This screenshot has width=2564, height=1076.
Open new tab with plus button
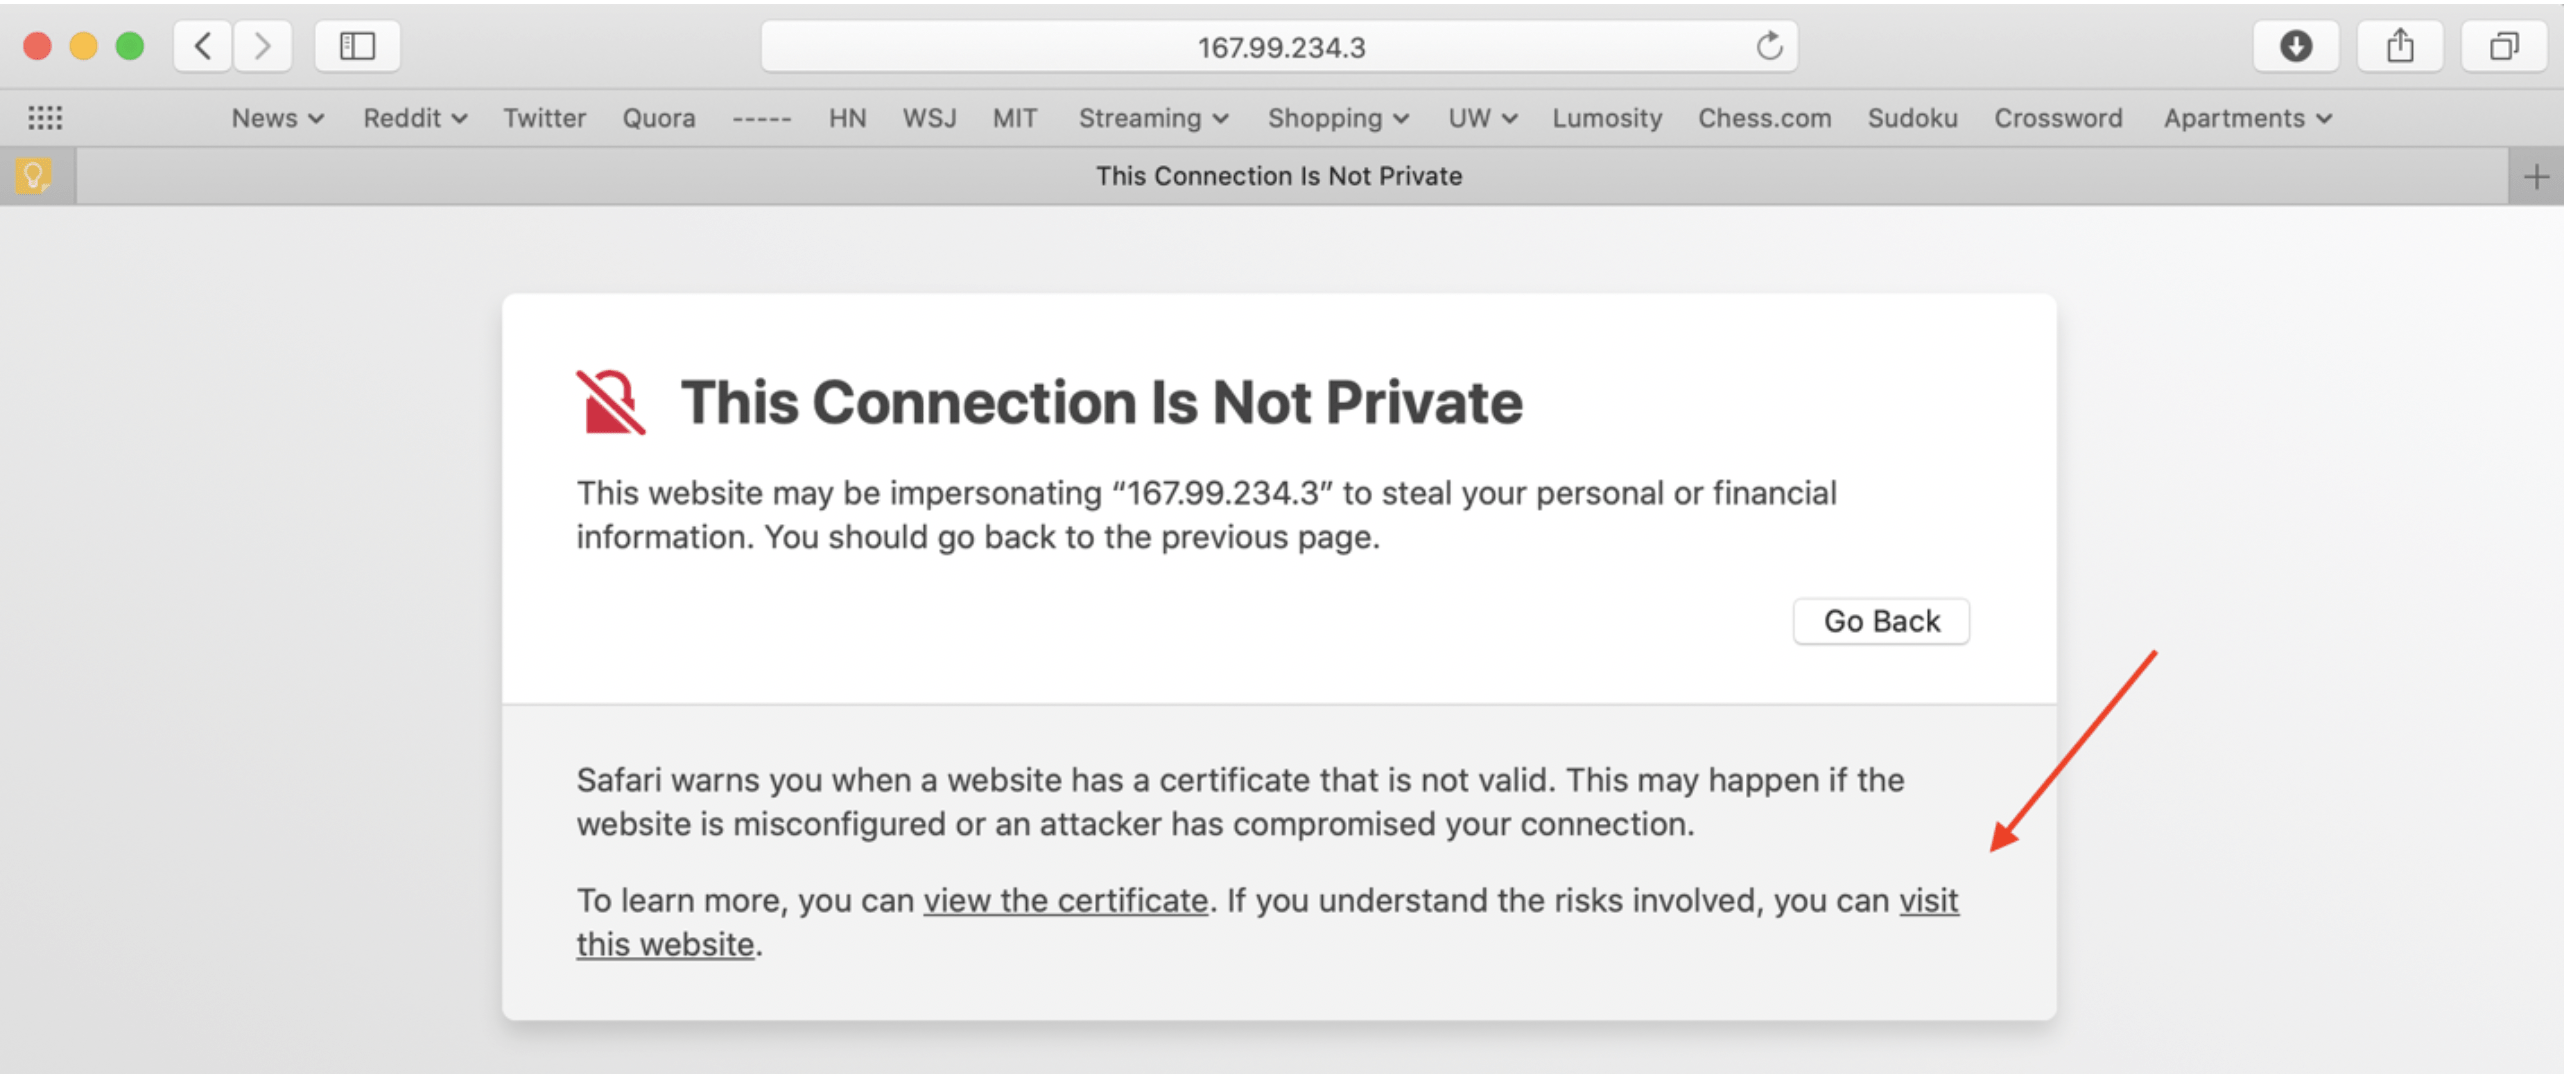pos(2536,177)
